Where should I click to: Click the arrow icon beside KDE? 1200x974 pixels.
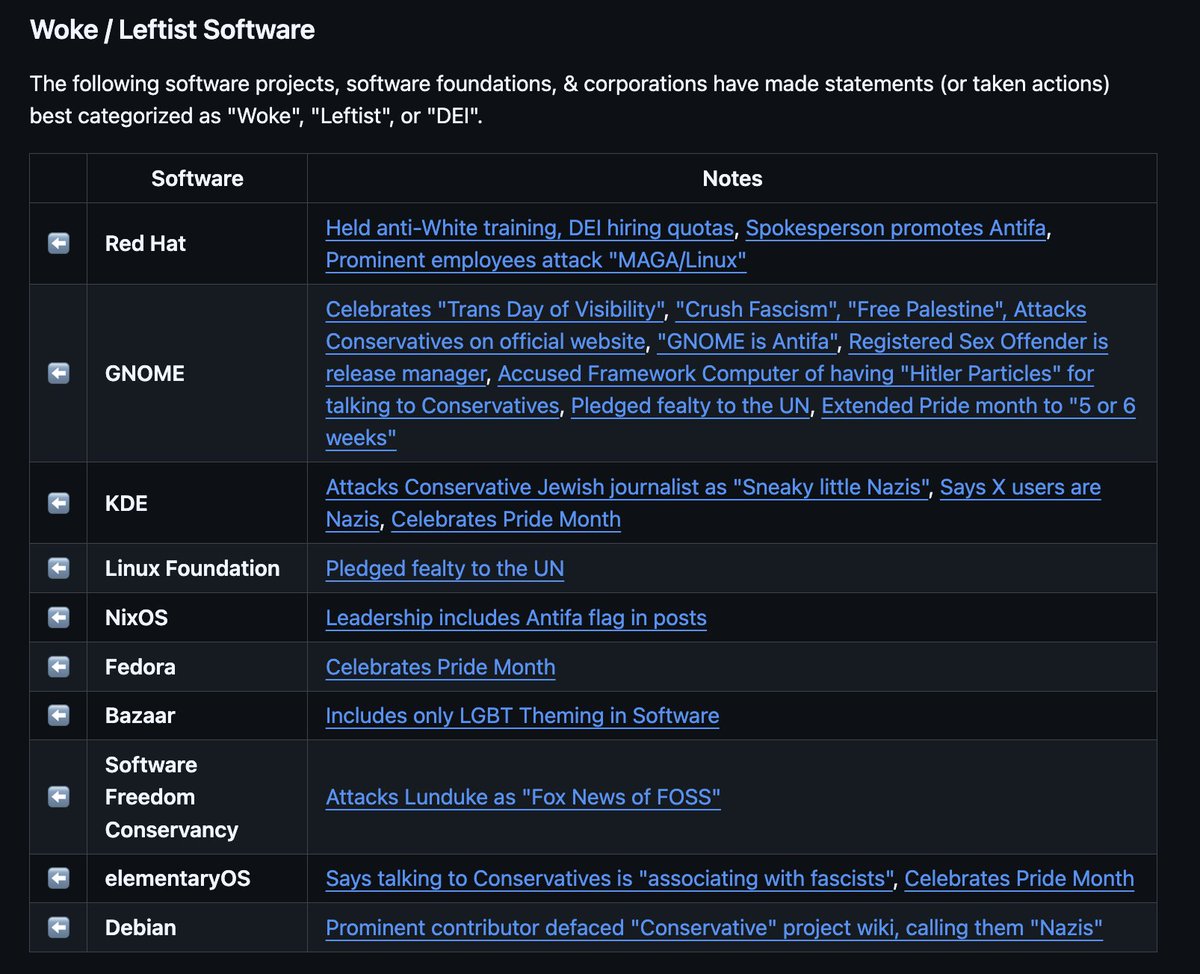(x=58, y=503)
